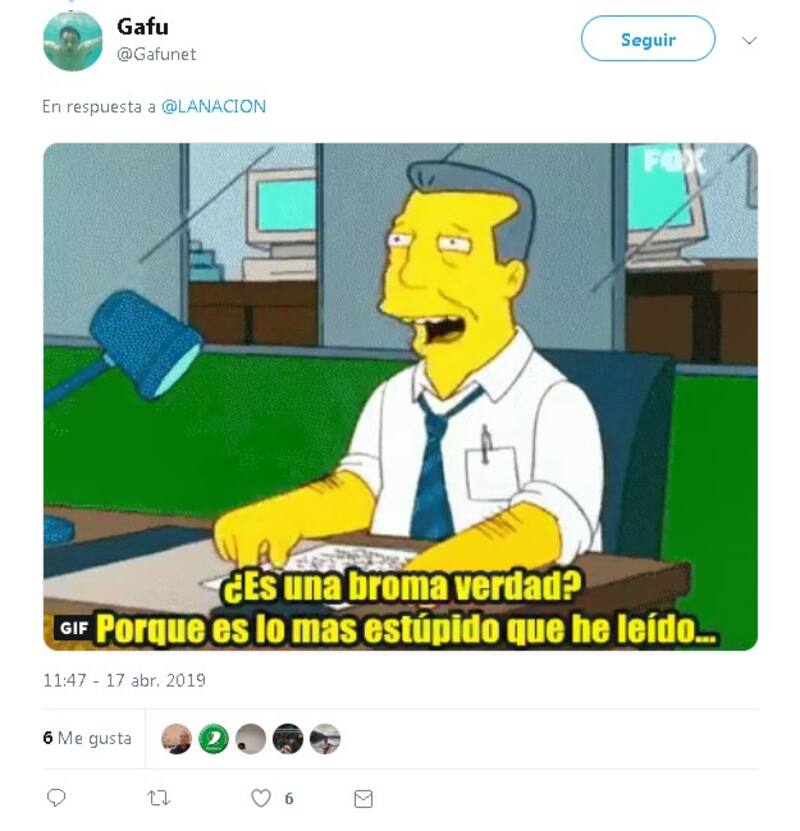Click the like count number 6

point(289,798)
